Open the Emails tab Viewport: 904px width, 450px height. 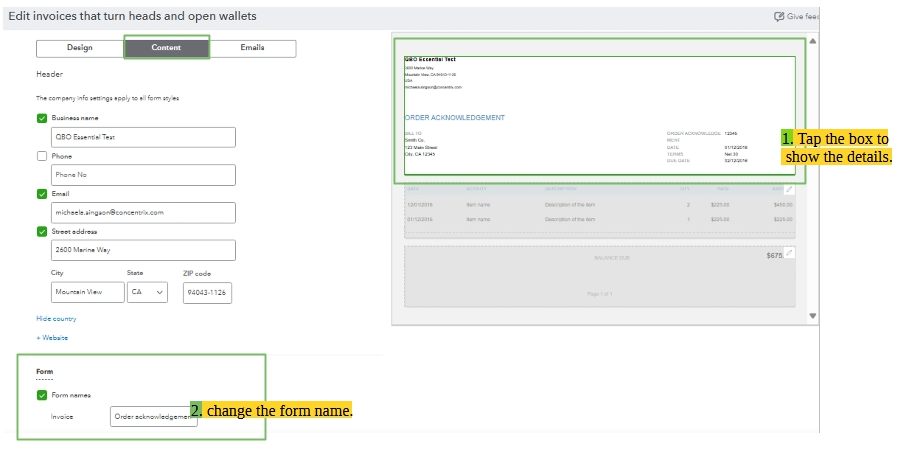coord(253,48)
